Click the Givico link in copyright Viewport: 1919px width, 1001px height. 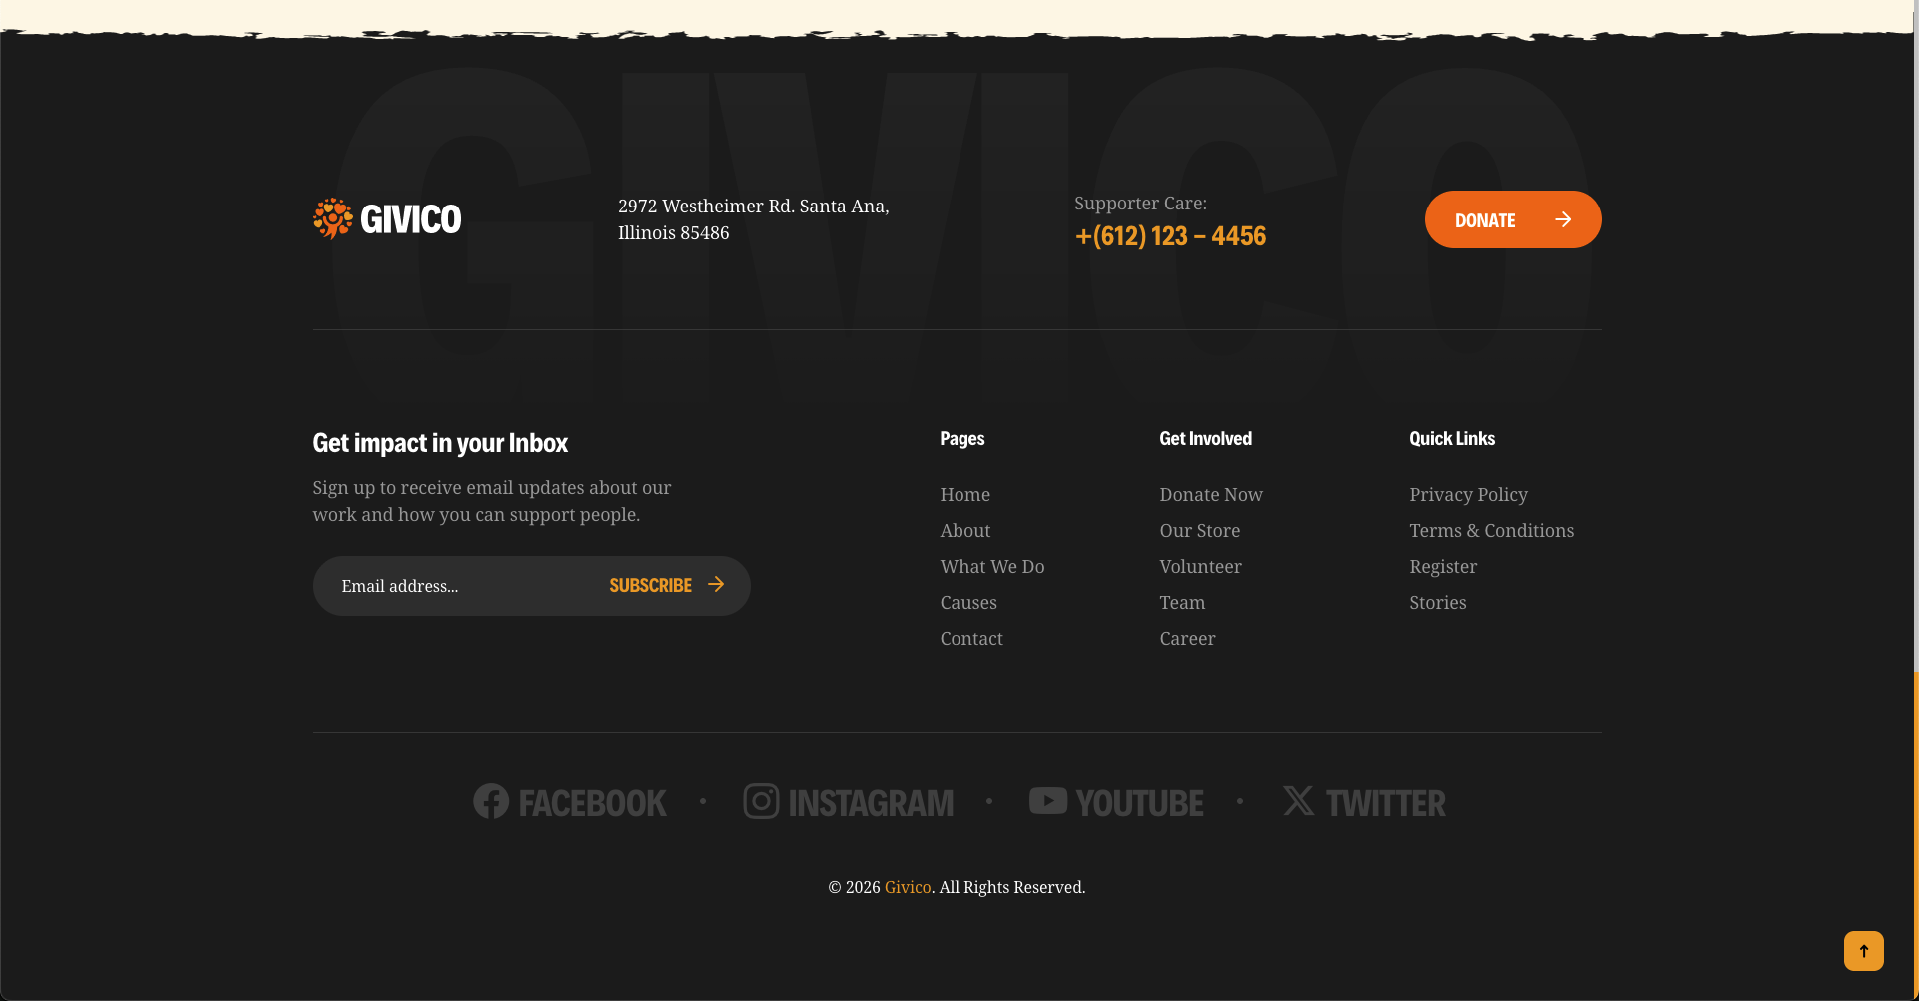[x=908, y=888]
